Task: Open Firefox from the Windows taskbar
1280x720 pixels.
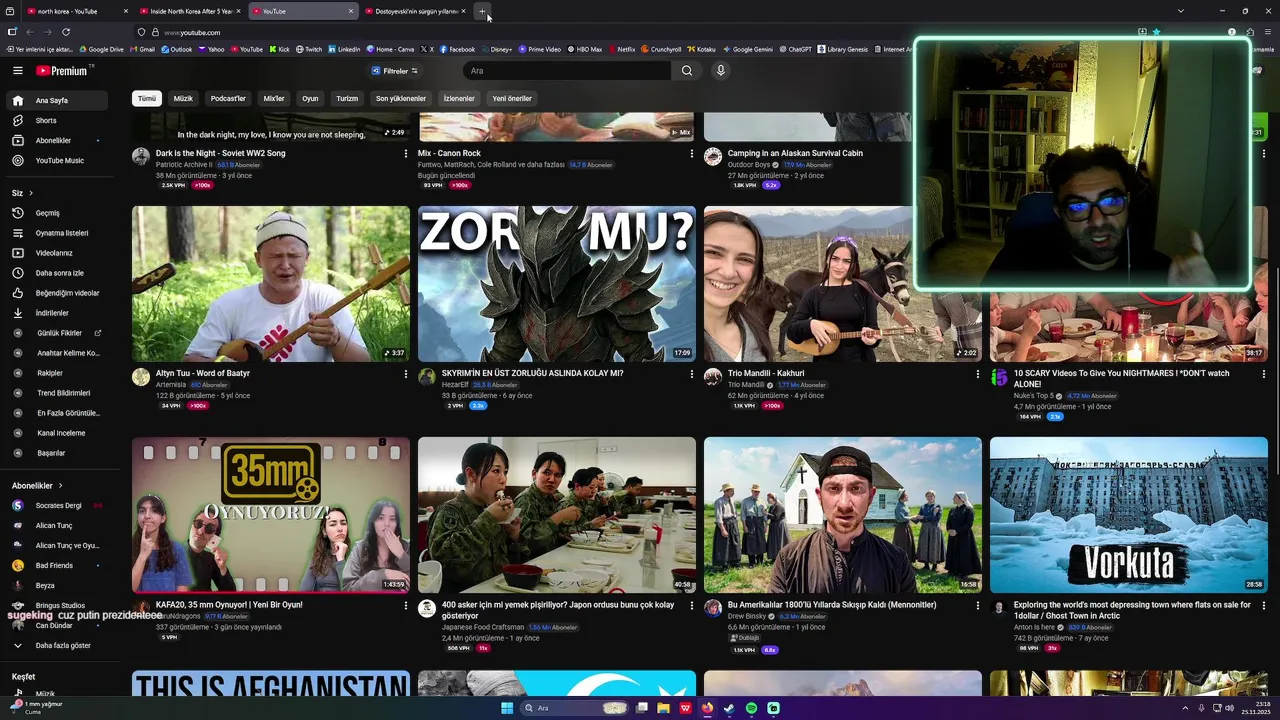Action: tap(707, 708)
